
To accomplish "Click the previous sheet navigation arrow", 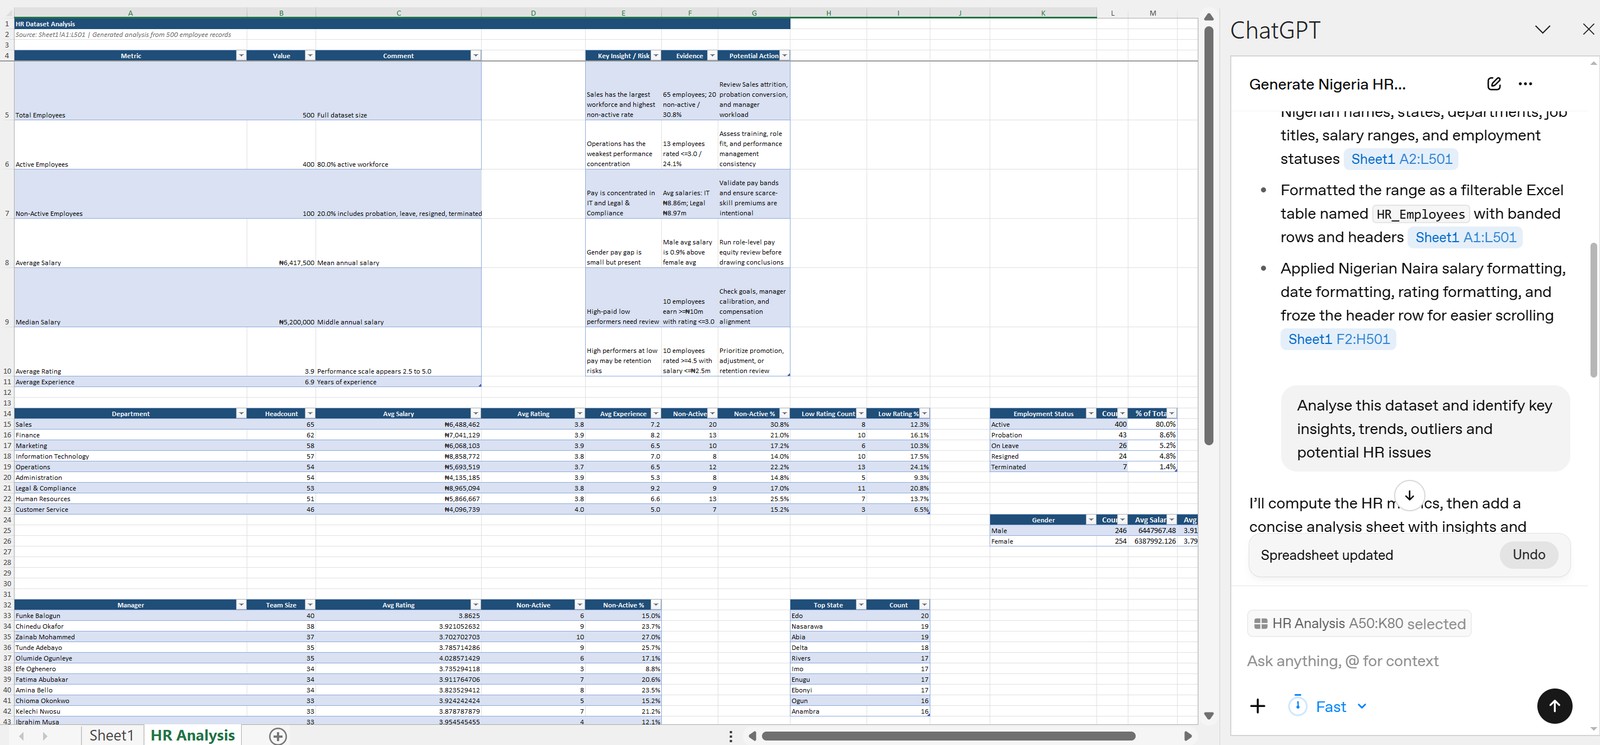I will pyautogui.click(x=21, y=736).
